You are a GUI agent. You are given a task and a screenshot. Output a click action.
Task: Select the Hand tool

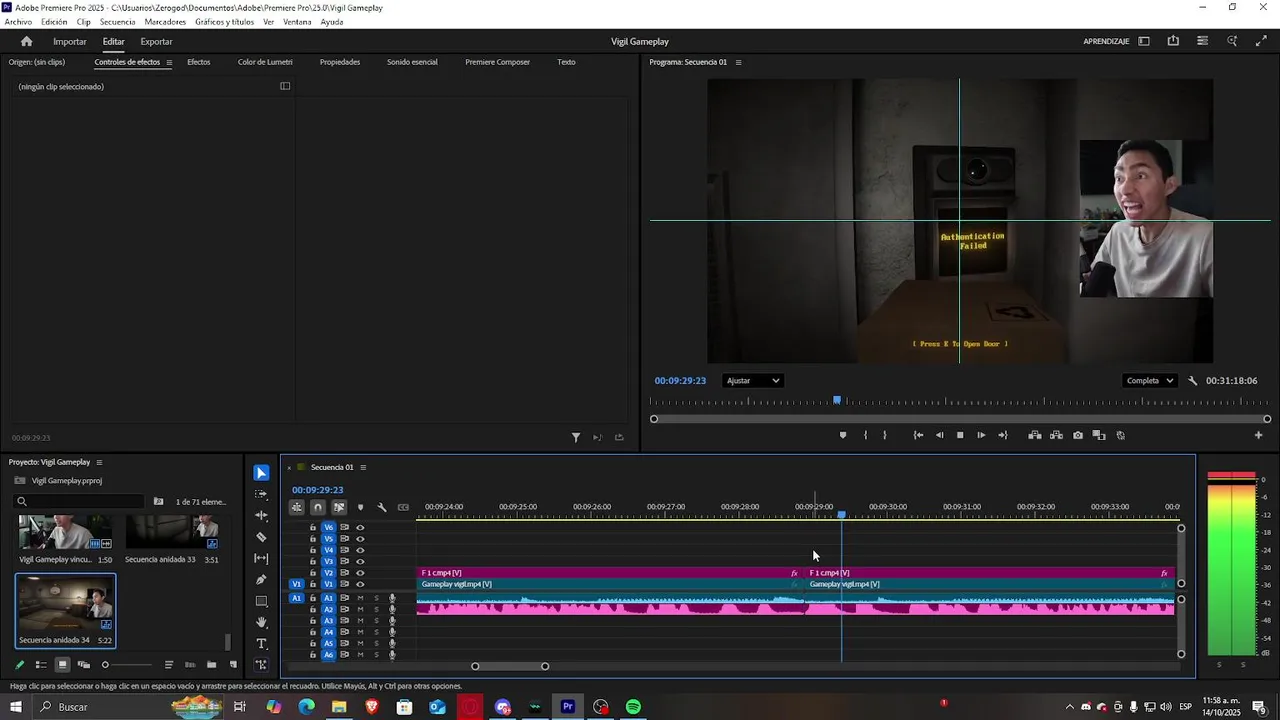(261, 623)
